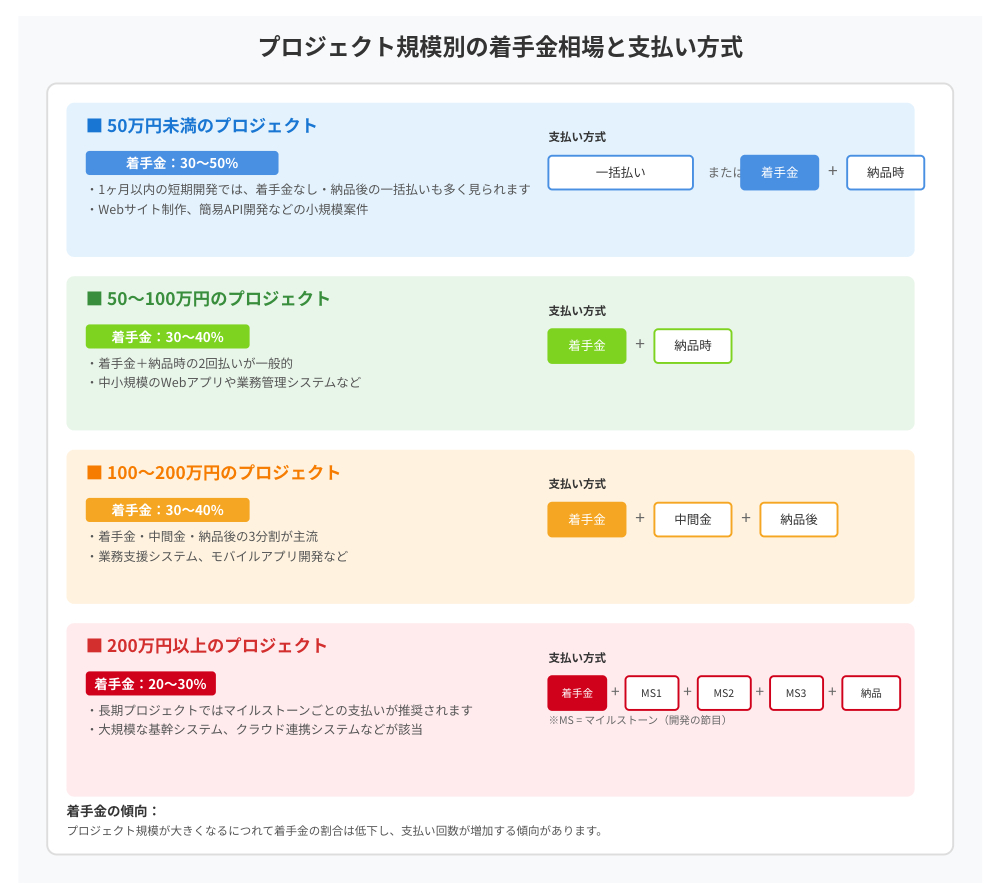This screenshot has width=997, height=896.
Task: Click the 納品後 payment box
Action: [x=799, y=520]
